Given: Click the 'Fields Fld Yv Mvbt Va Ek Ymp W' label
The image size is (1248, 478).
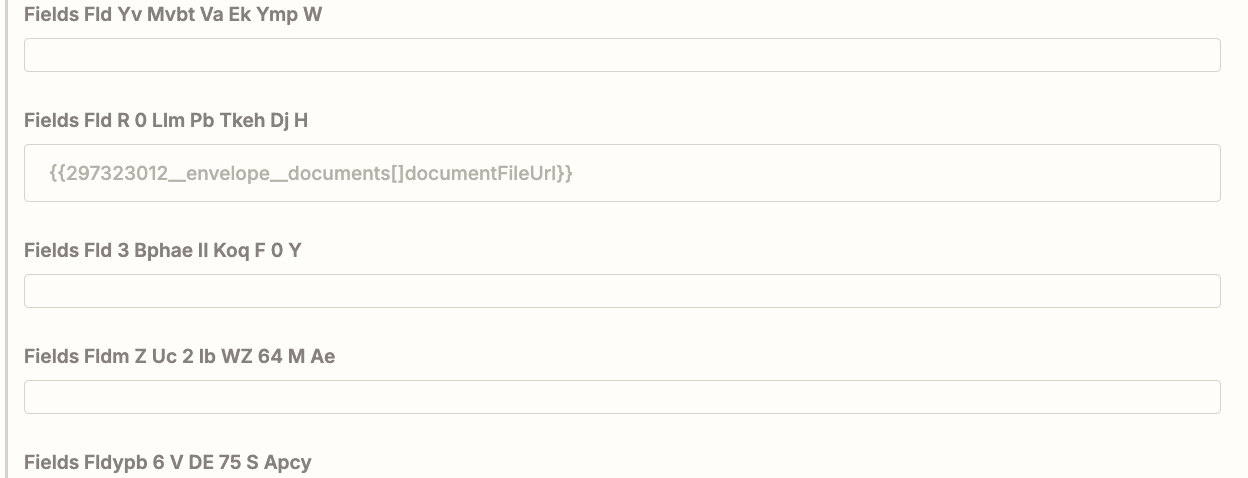Looking at the screenshot, I should point(173,15).
